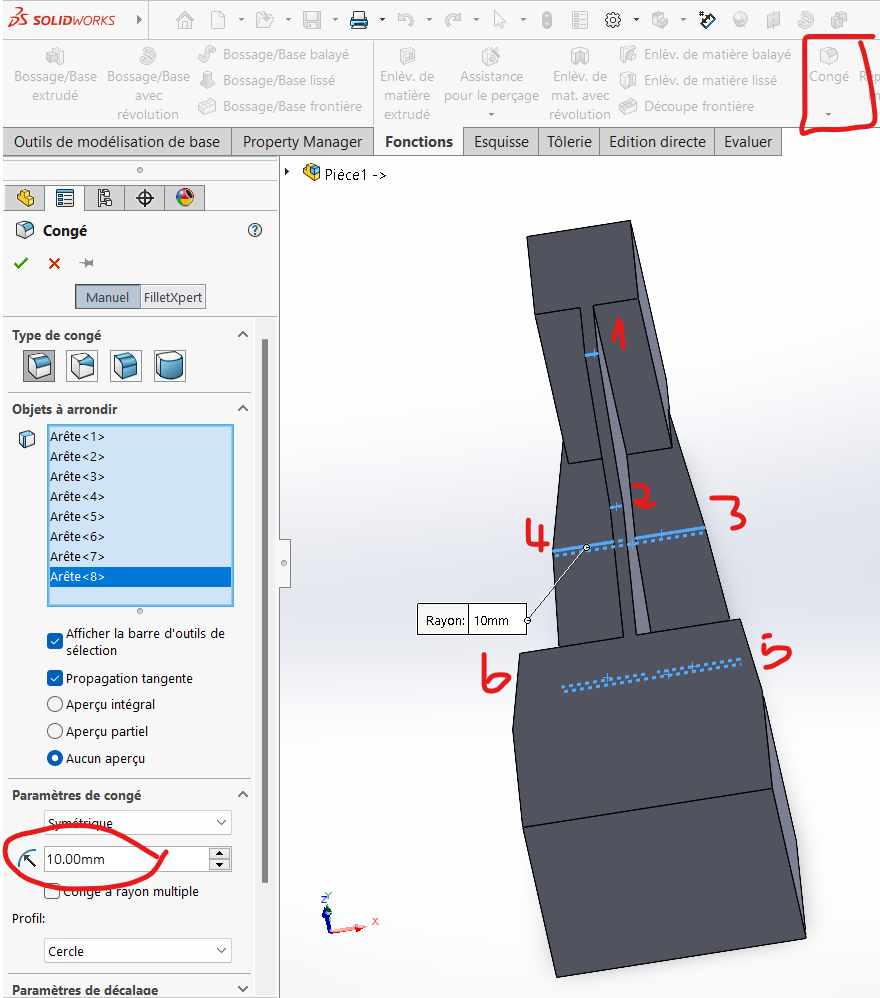Select Enlèv. de matière balayé tool

pyautogui.click(x=705, y=55)
